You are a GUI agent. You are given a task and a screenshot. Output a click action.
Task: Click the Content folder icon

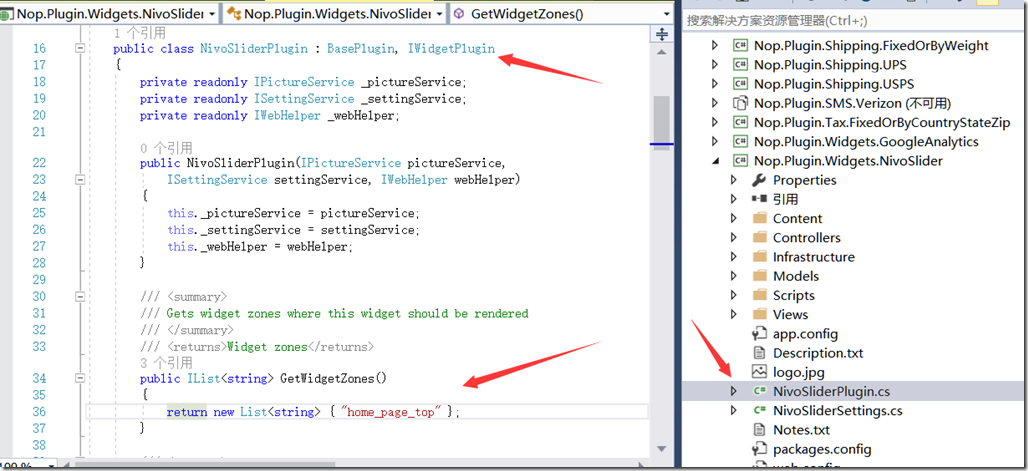coord(759,218)
